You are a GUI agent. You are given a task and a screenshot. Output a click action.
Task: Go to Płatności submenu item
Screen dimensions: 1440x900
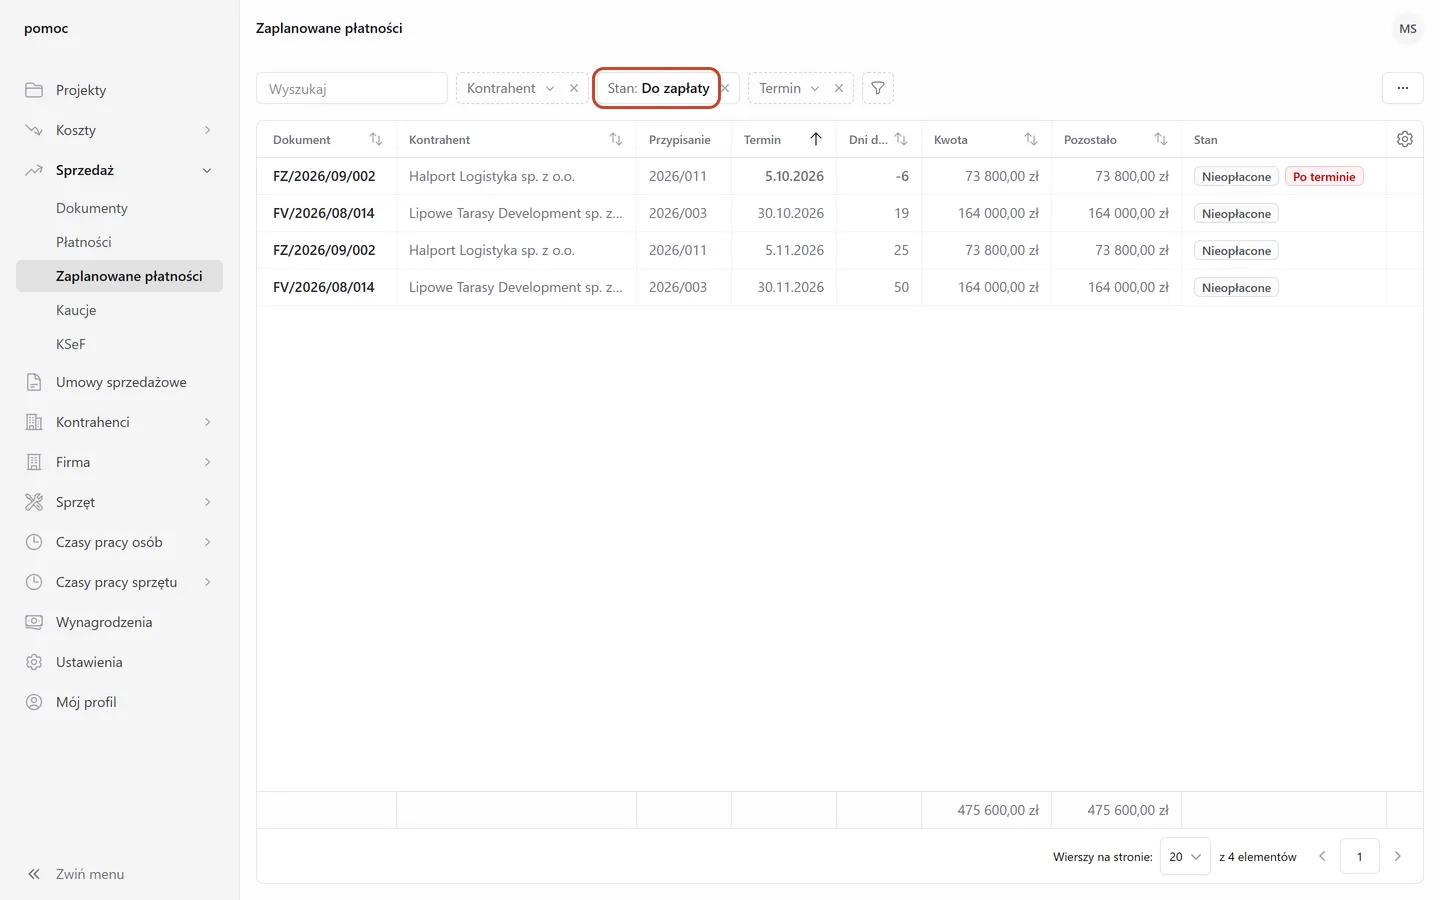pyautogui.click(x=84, y=242)
